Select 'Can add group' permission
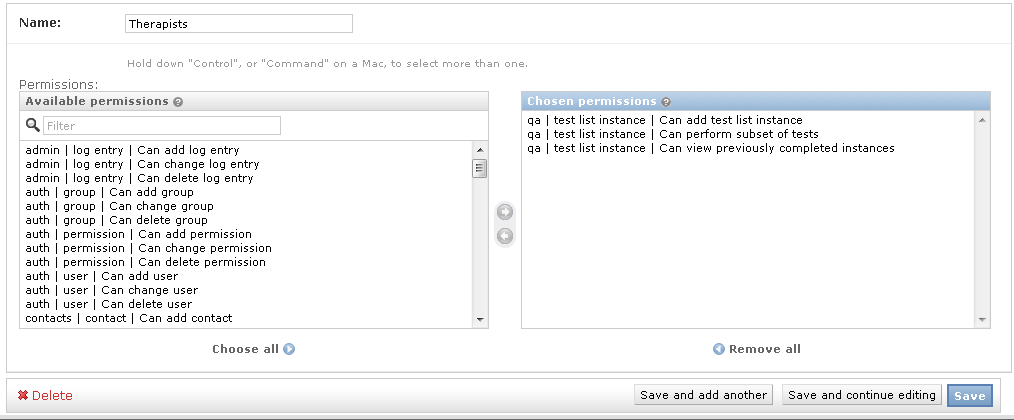 coord(247,192)
